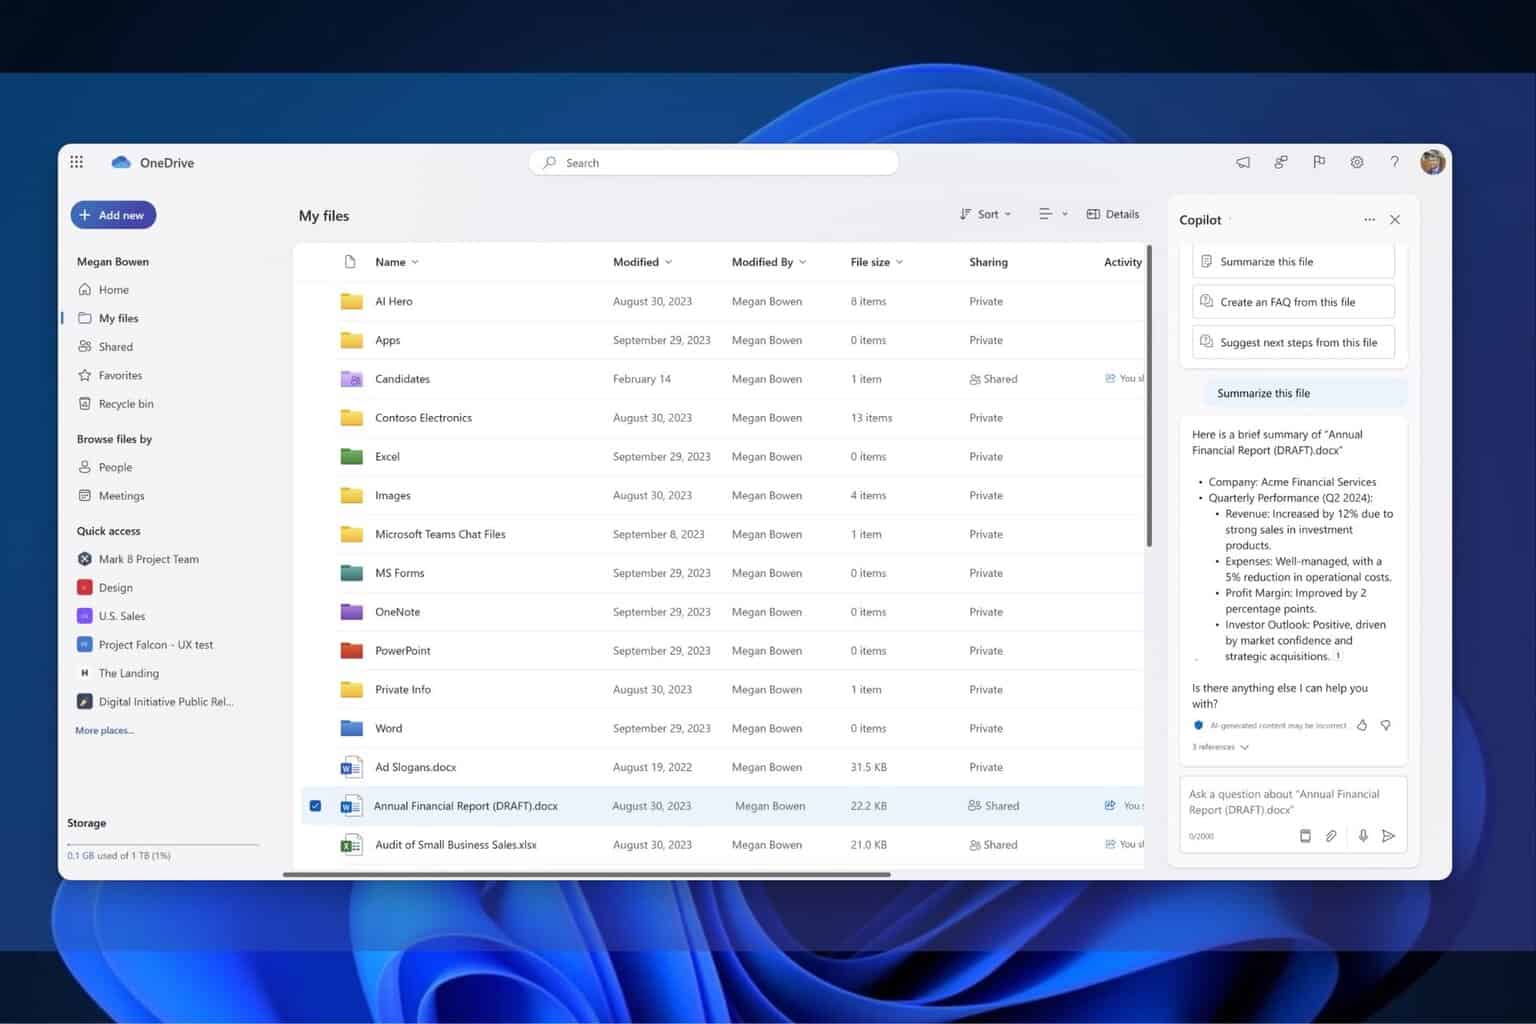Click the storage usage bar

pyautogui.click(x=163, y=845)
